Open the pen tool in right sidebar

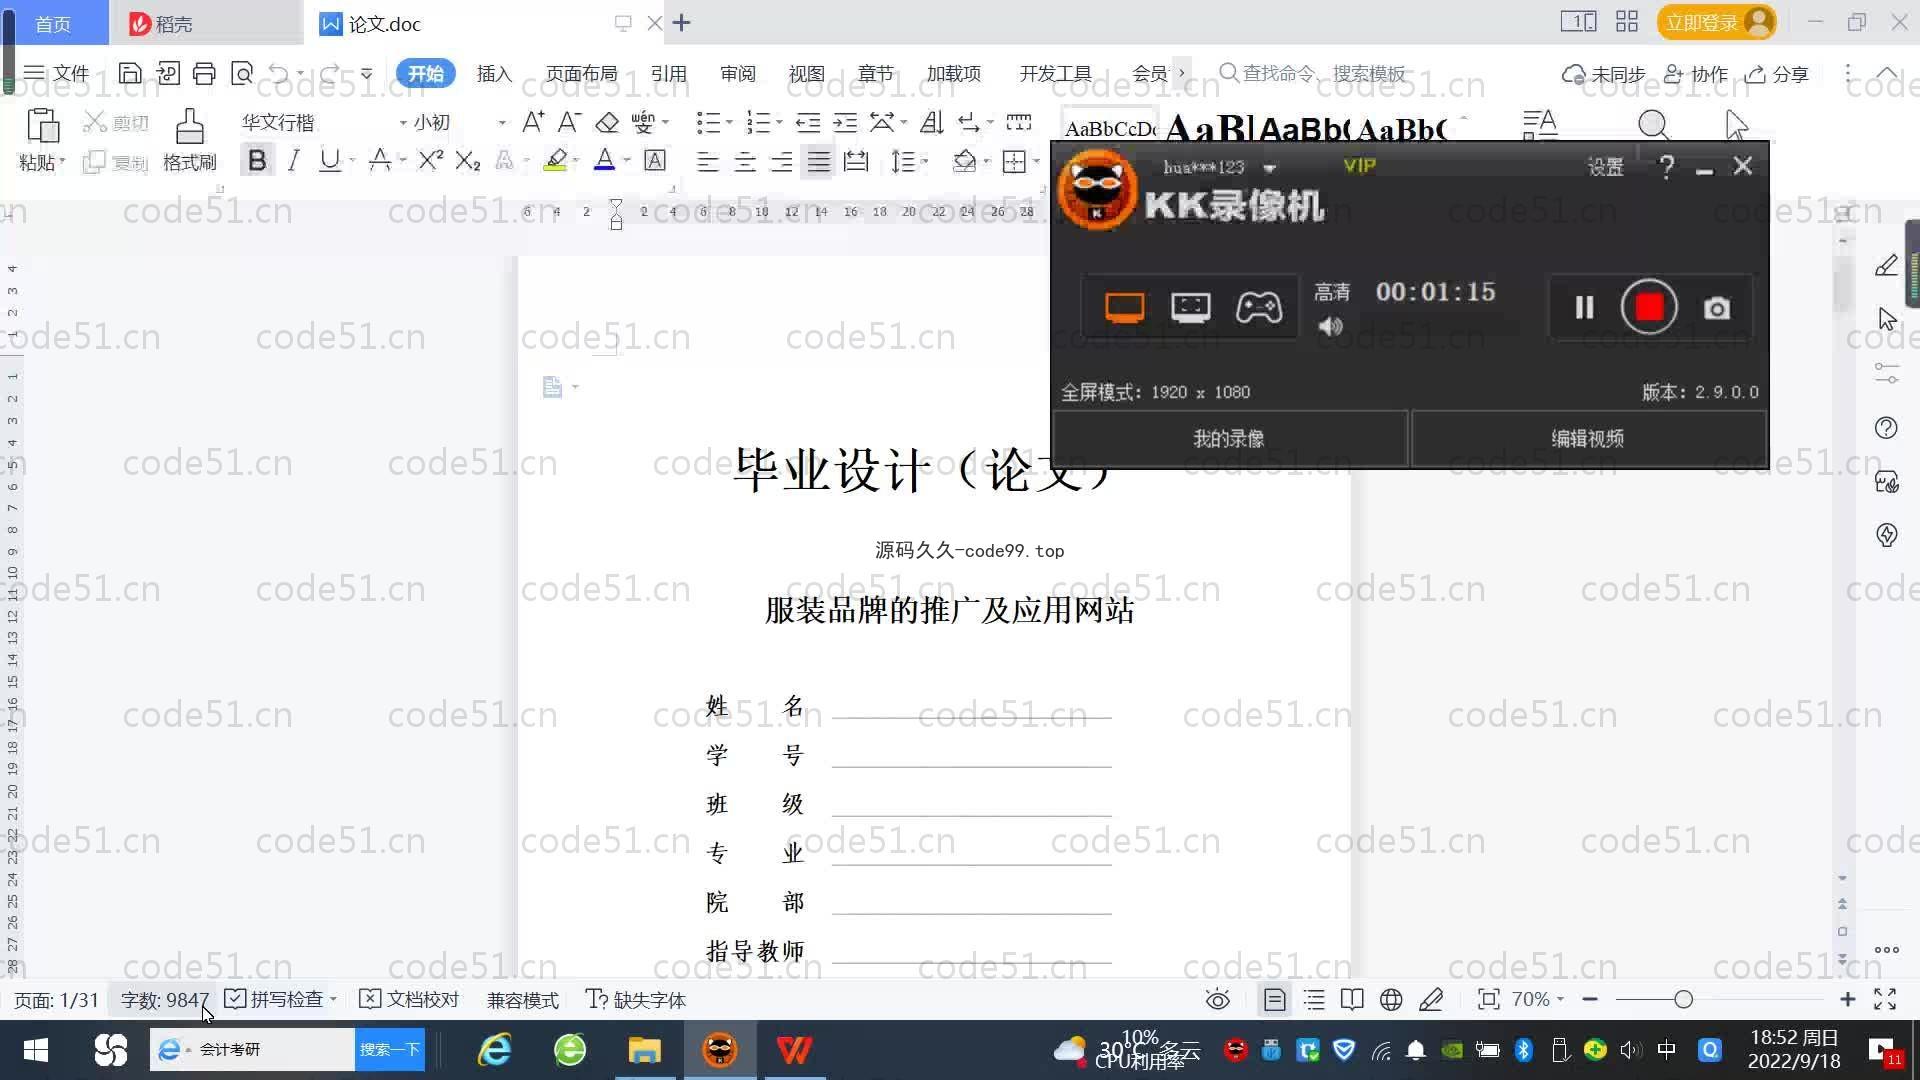pyautogui.click(x=1886, y=265)
